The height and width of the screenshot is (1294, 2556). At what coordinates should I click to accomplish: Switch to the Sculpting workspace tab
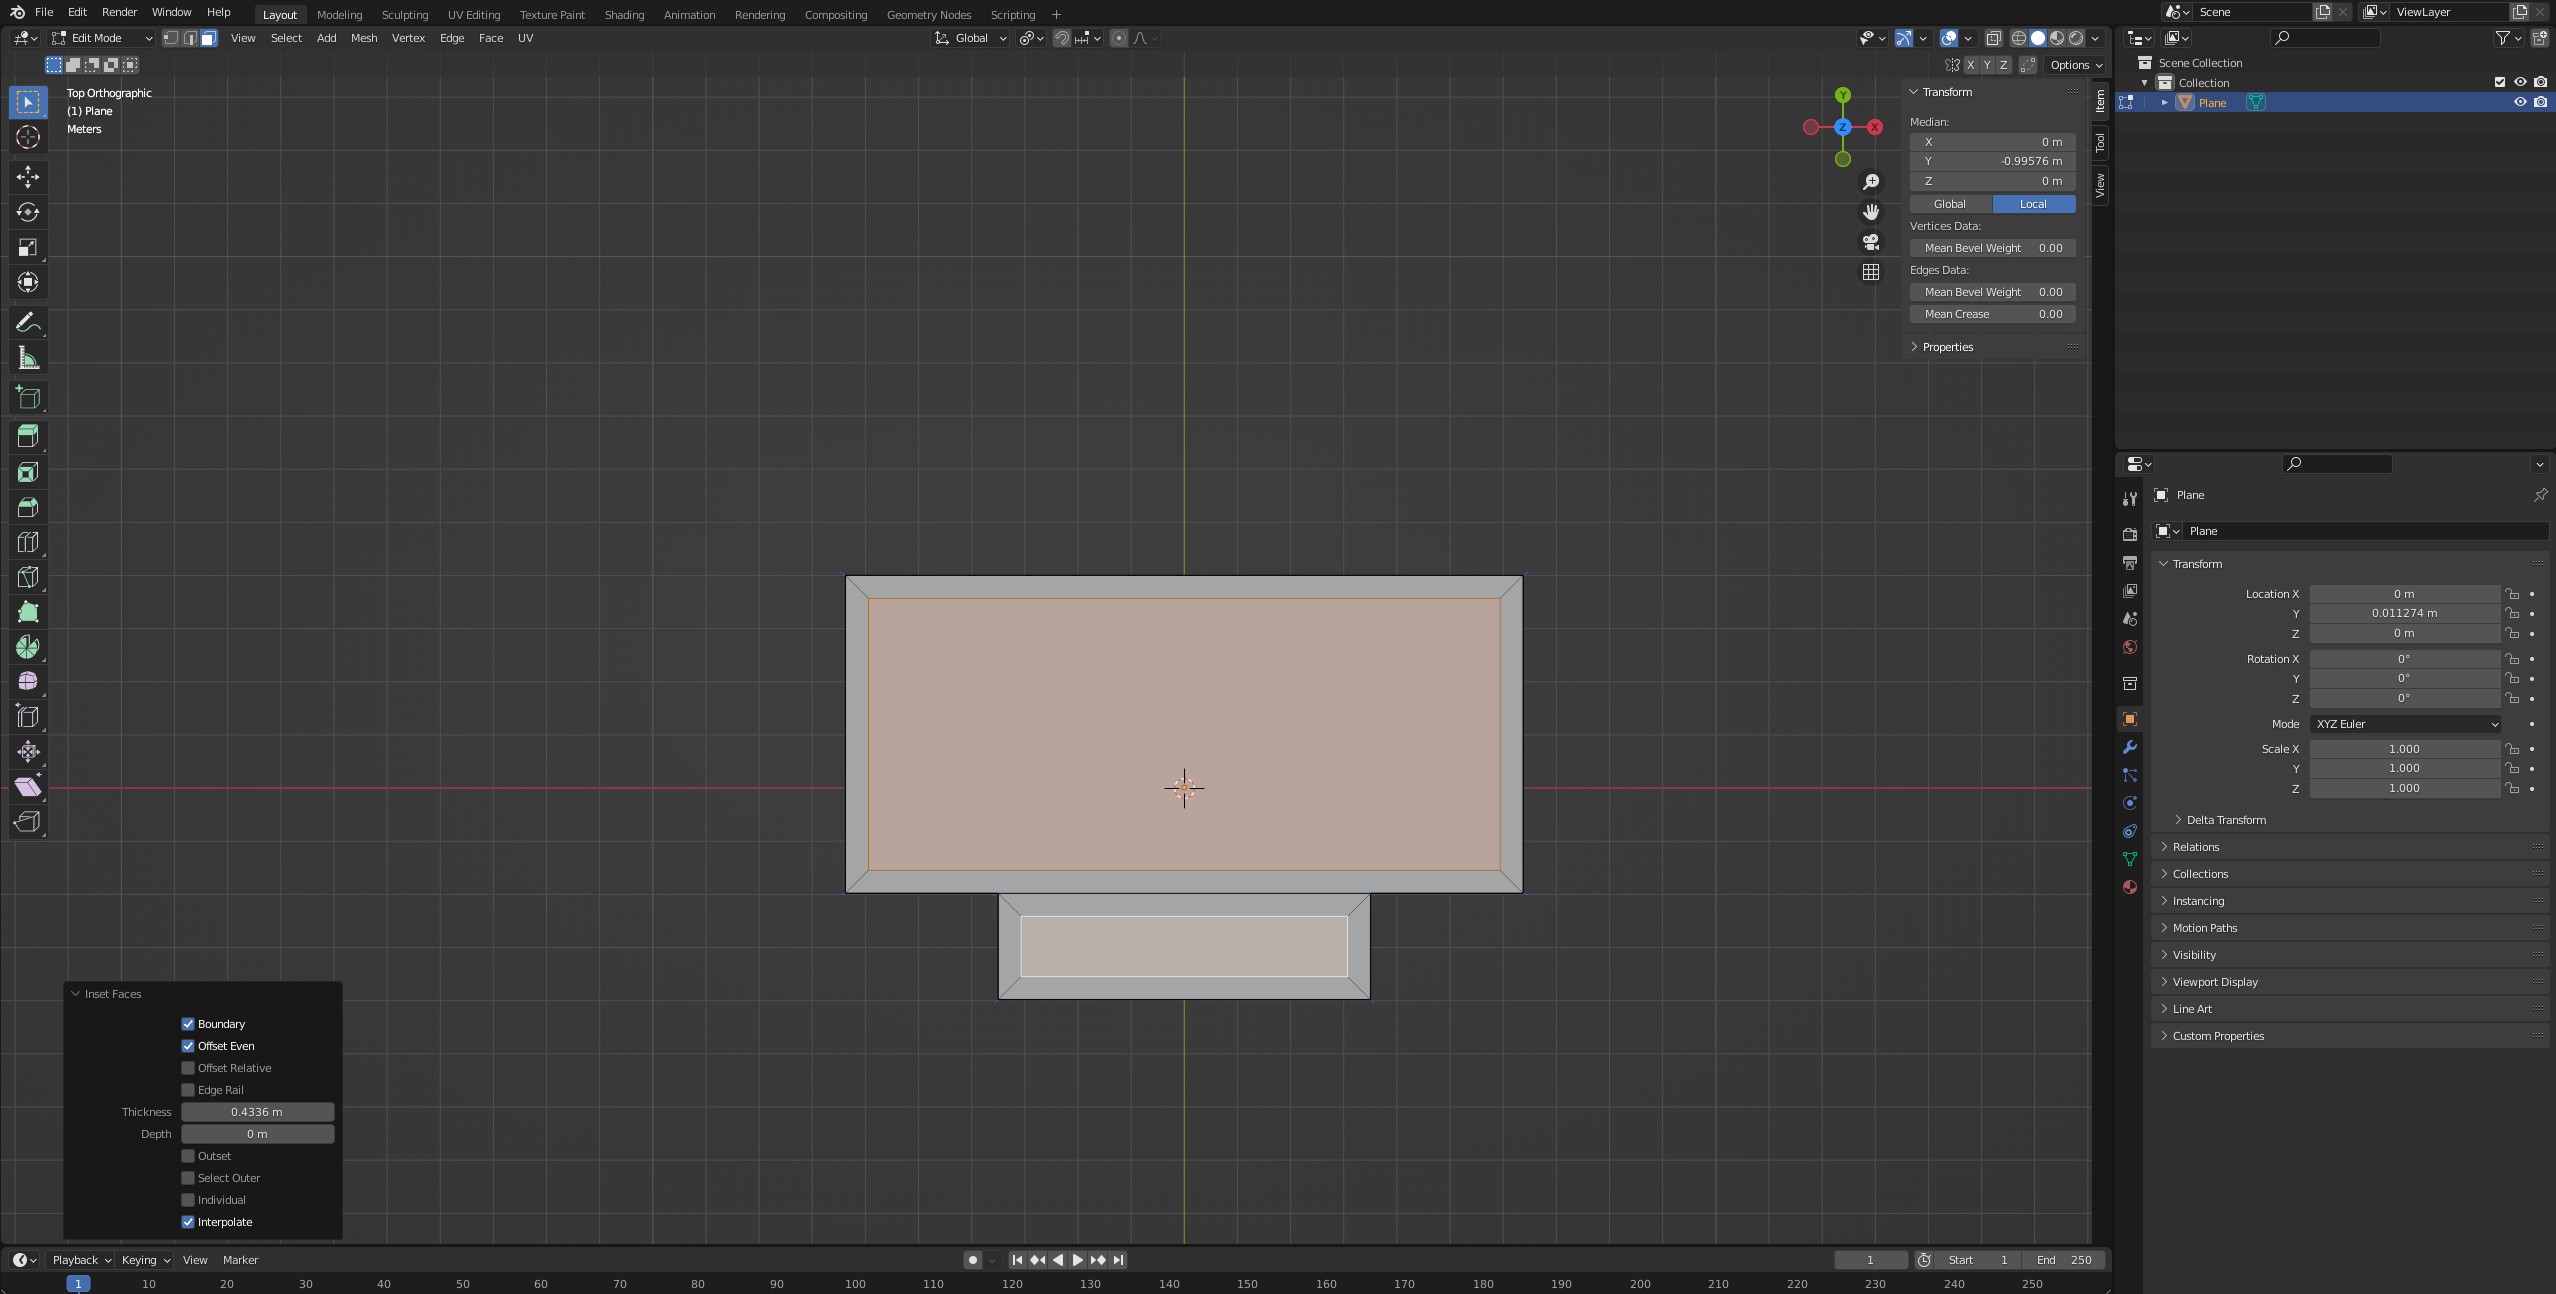click(x=405, y=14)
